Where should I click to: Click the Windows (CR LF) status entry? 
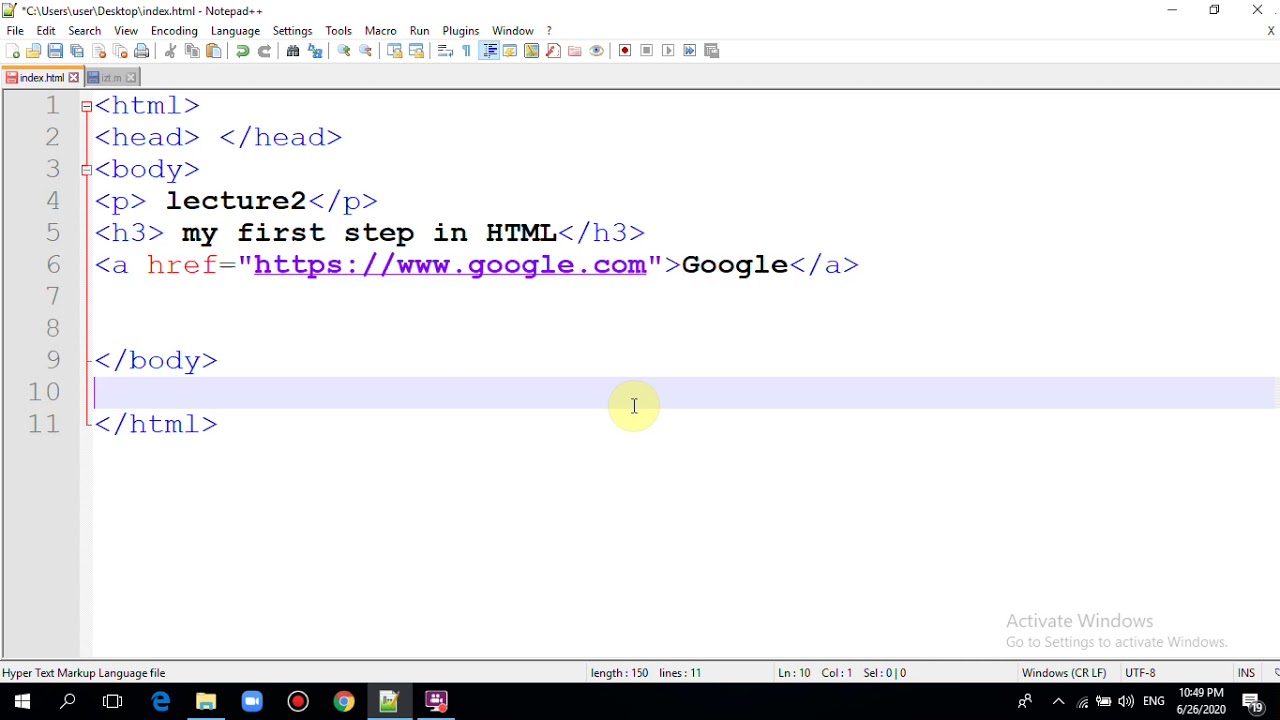(x=1064, y=673)
